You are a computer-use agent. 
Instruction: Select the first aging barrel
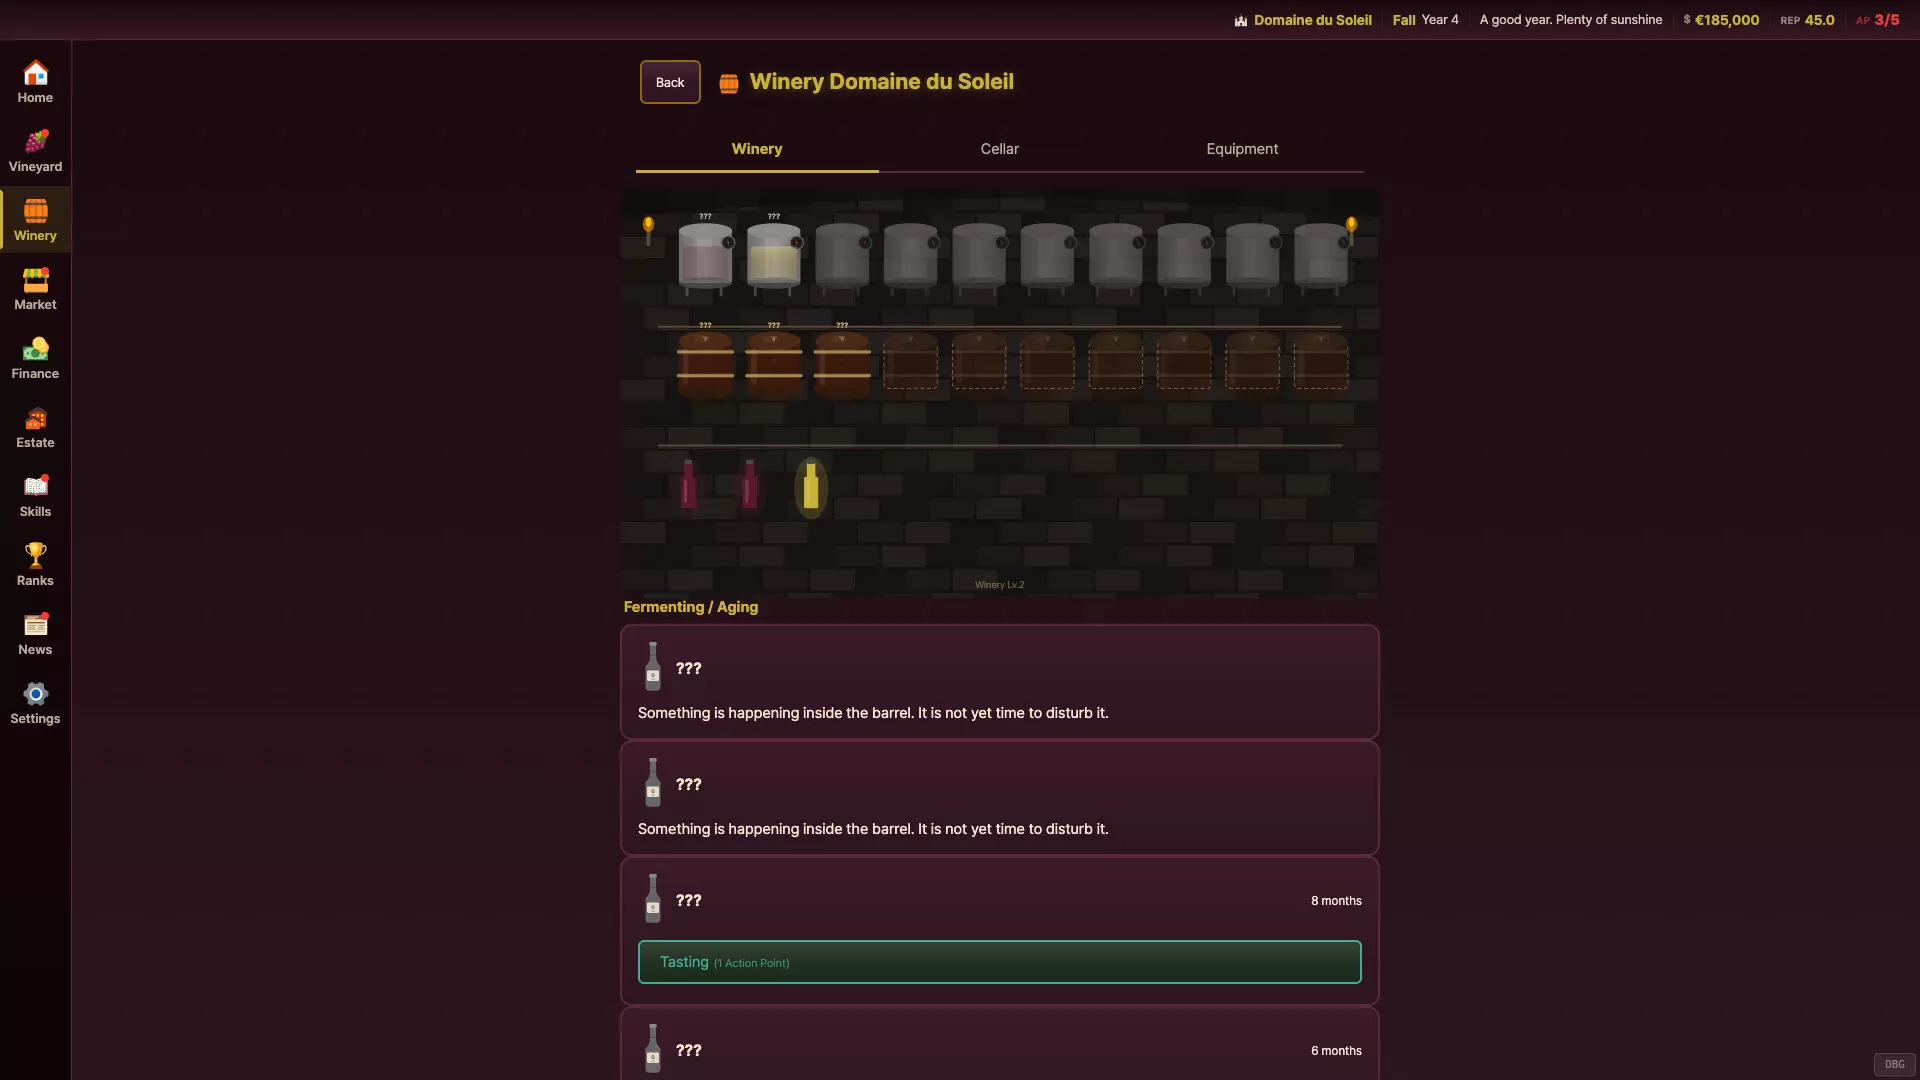(x=705, y=364)
